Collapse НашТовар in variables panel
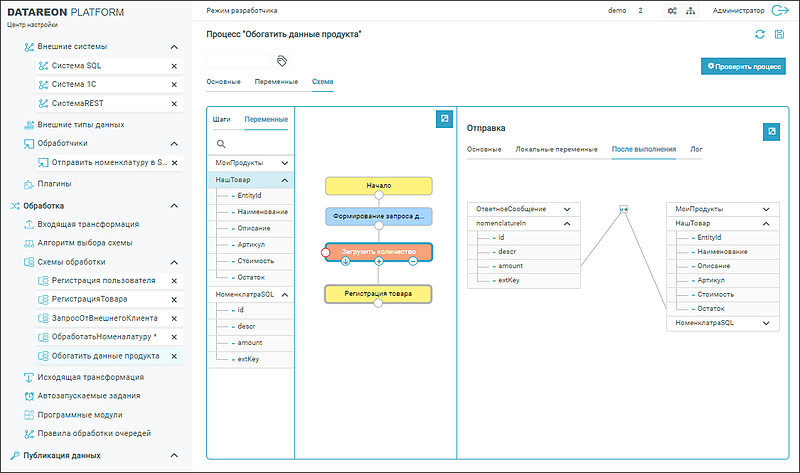 [x=285, y=180]
